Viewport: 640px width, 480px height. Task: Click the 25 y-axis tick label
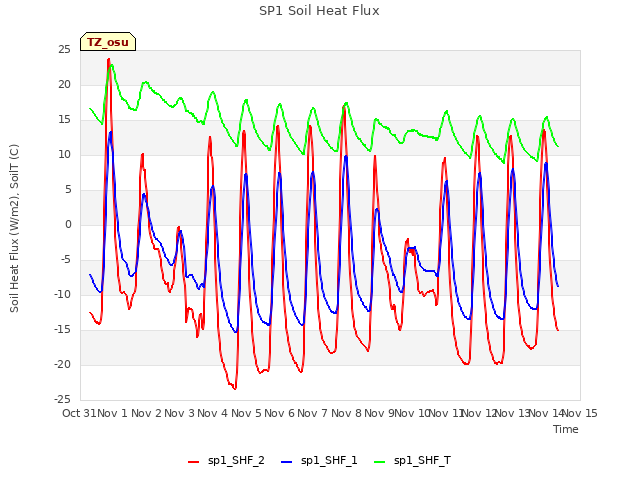64,50
